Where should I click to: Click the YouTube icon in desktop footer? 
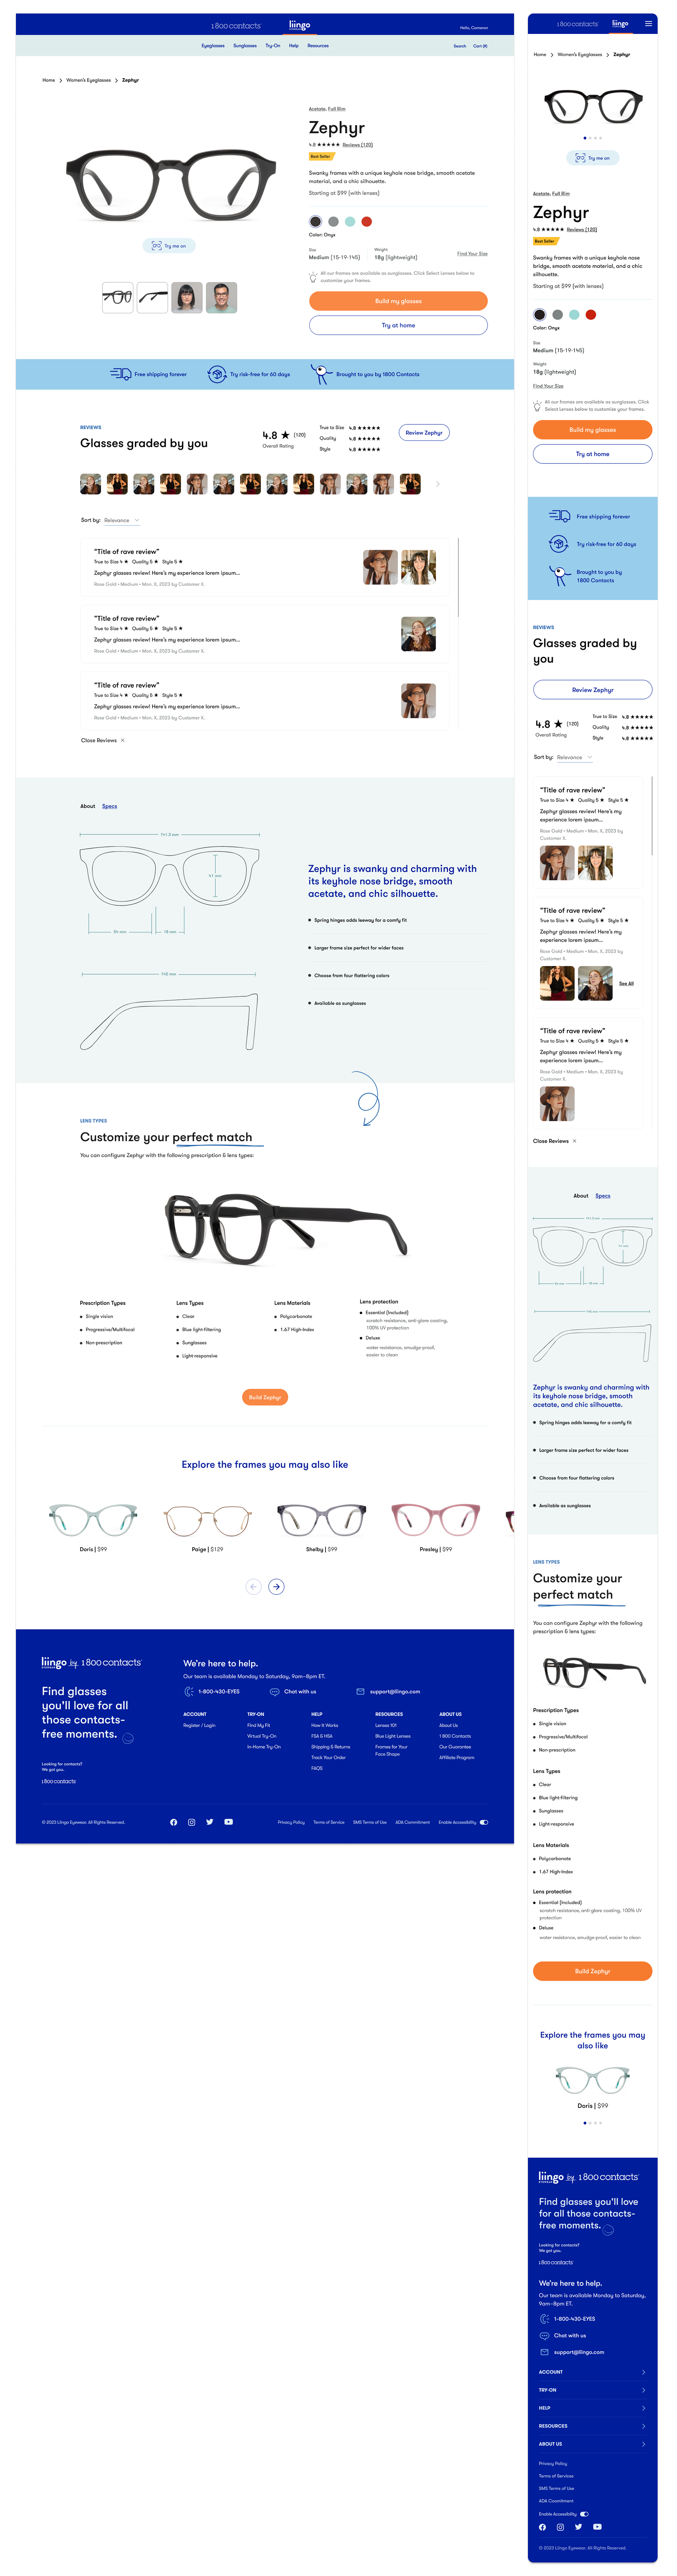228,1822
